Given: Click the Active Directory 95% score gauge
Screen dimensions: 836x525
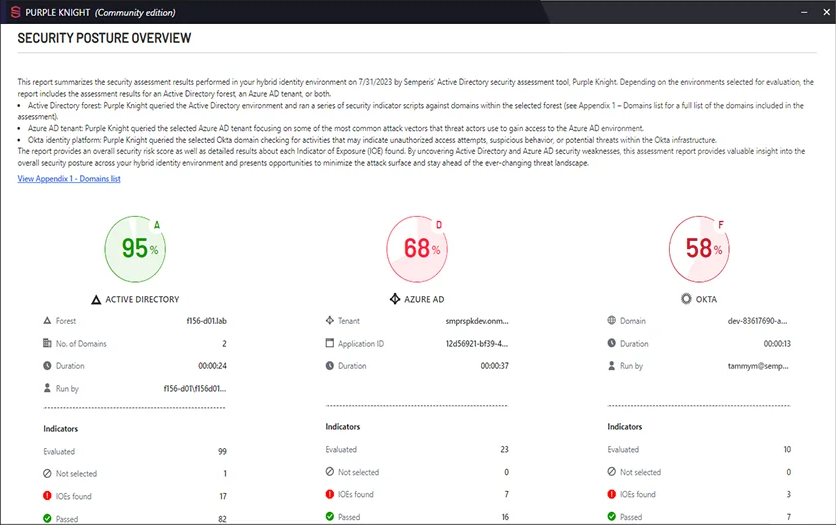Looking at the screenshot, I should pos(136,248).
